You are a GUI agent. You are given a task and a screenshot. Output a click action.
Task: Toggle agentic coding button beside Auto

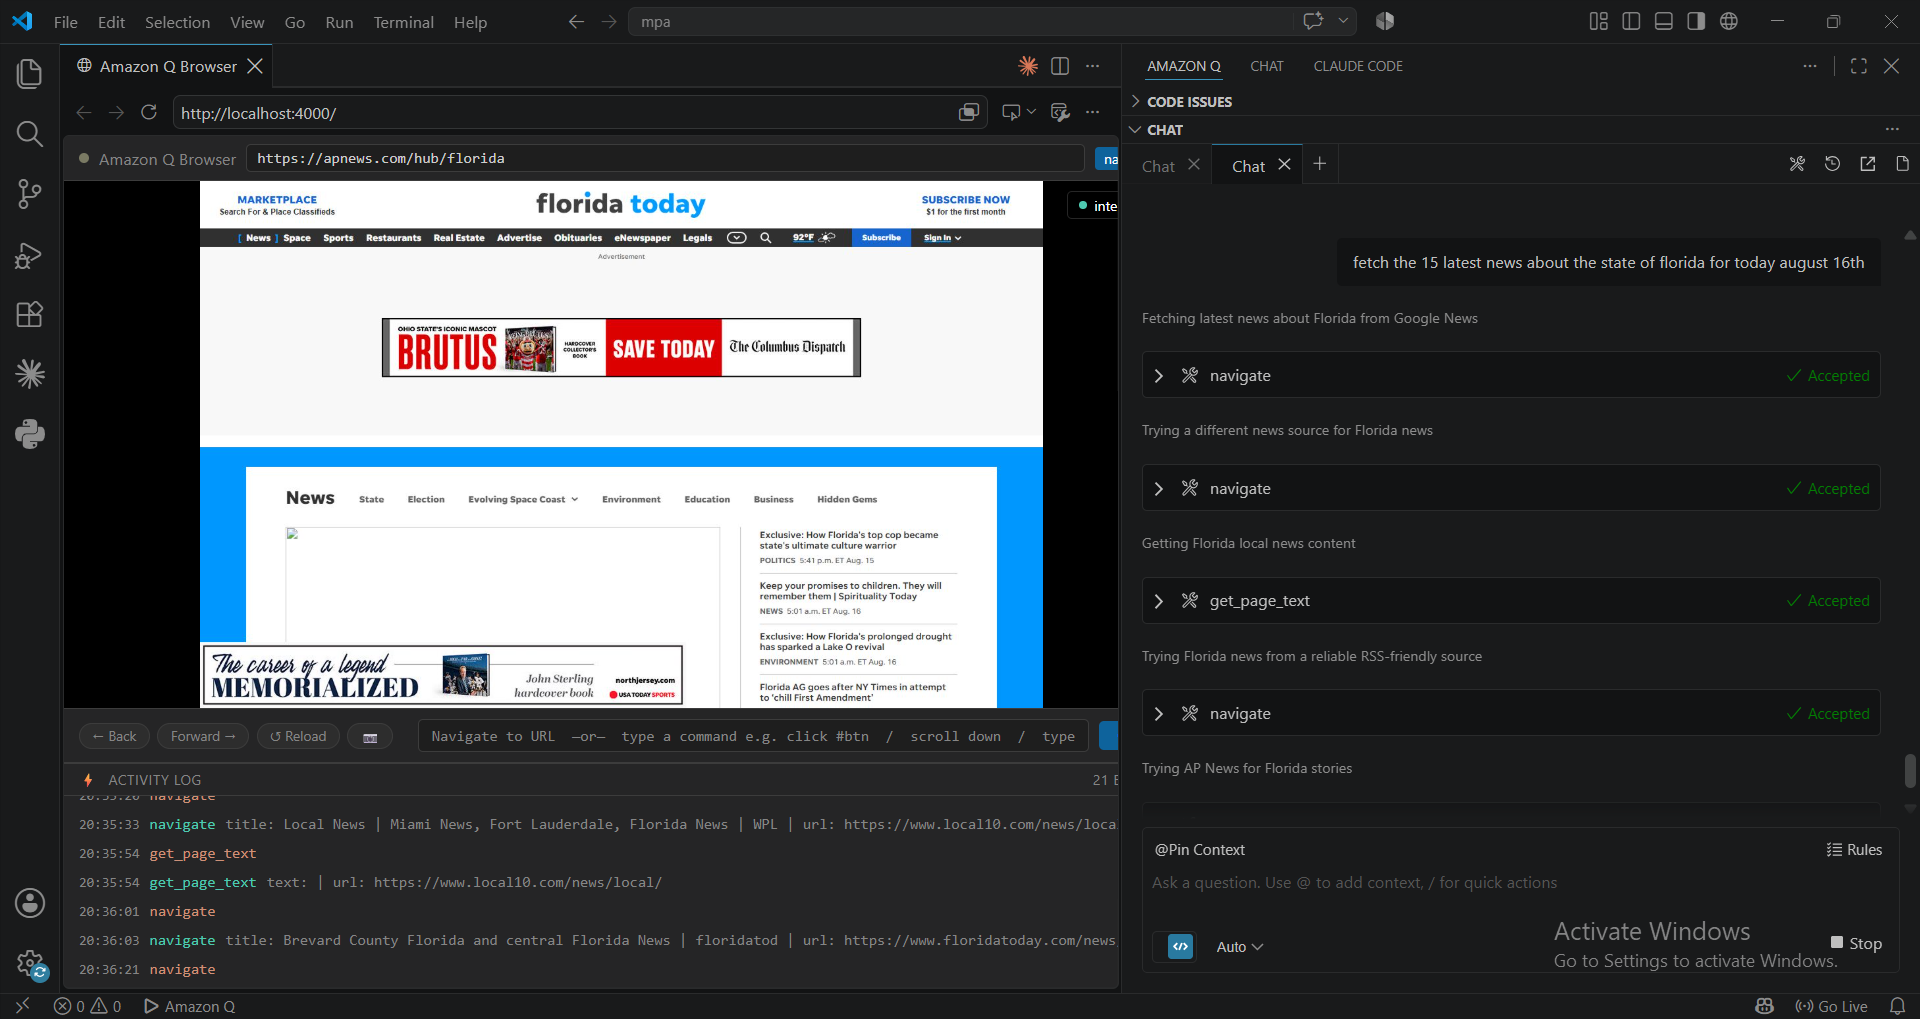click(1180, 946)
